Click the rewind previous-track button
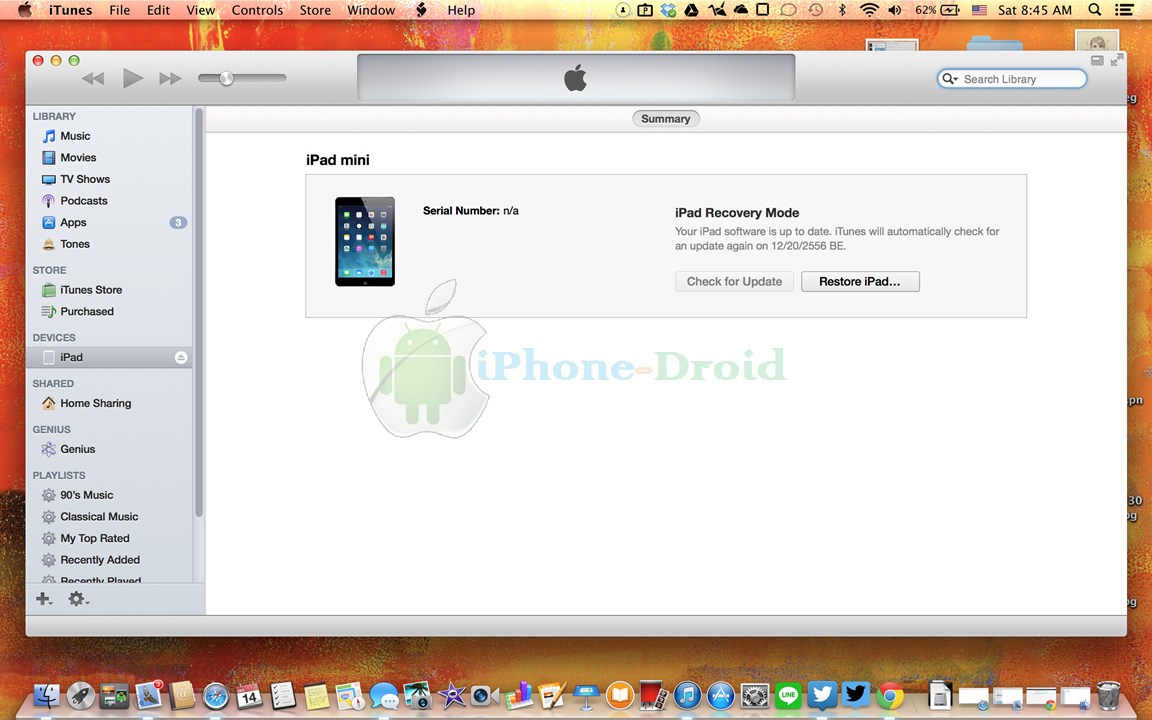 tap(93, 79)
